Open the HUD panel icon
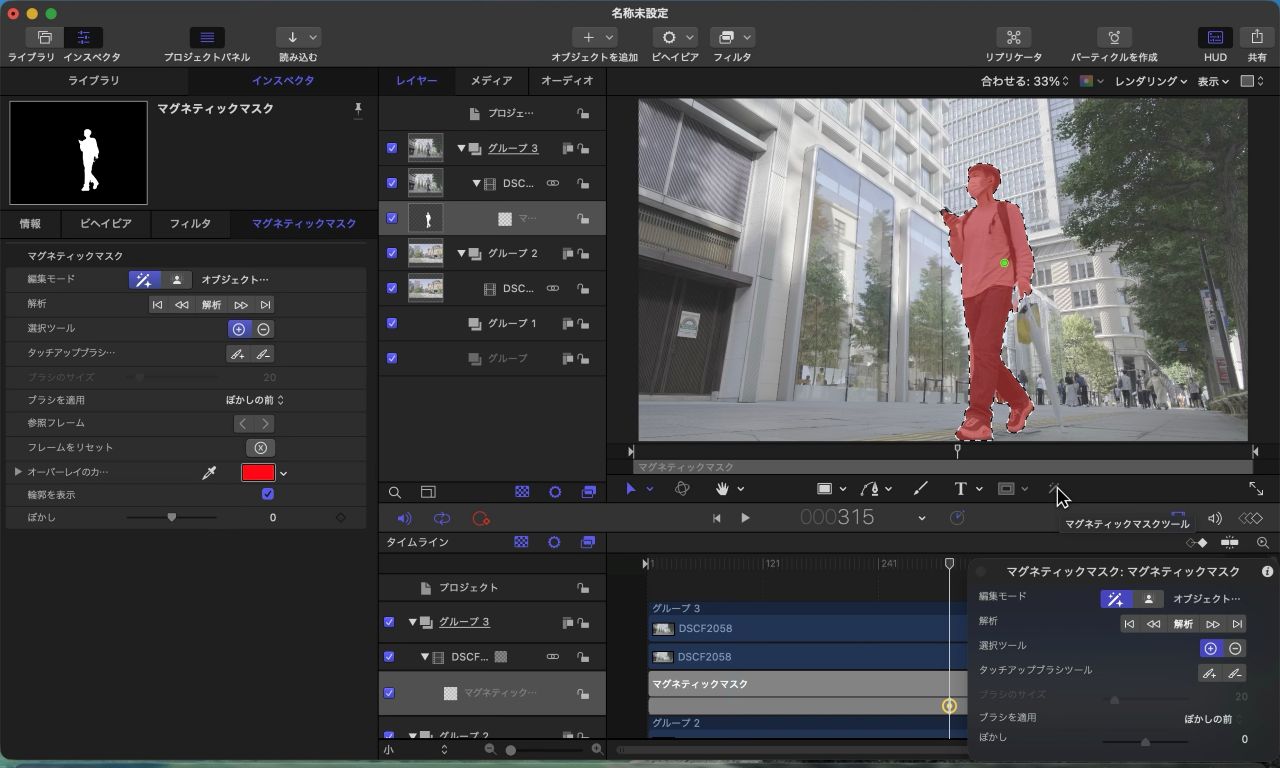Viewport: 1280px width, 768px height. click(x=1215, y=38)
